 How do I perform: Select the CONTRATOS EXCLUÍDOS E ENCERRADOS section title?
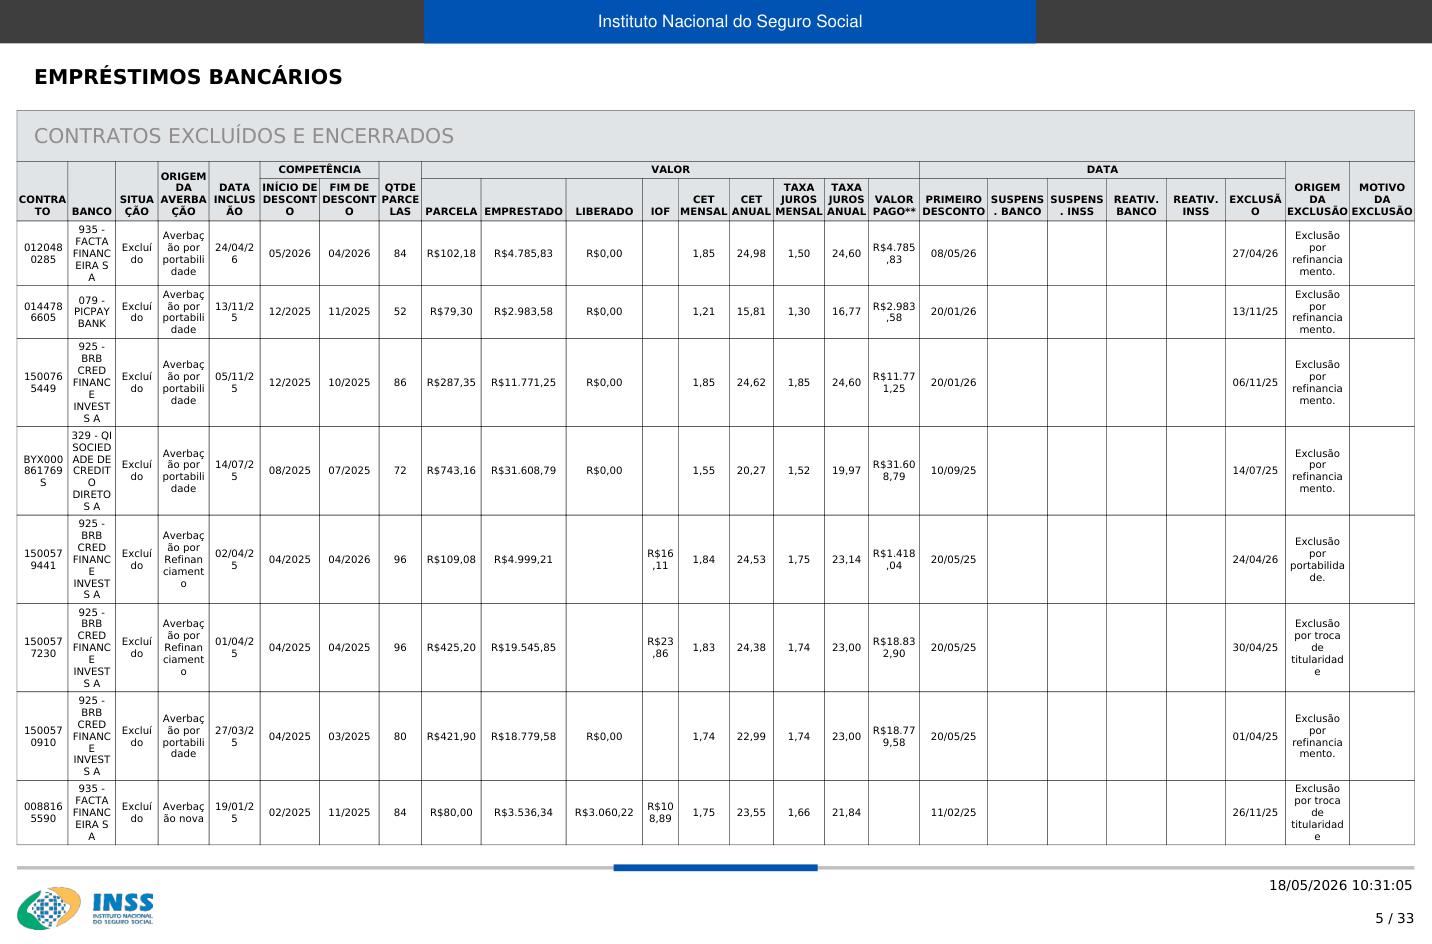click(244, 136)
